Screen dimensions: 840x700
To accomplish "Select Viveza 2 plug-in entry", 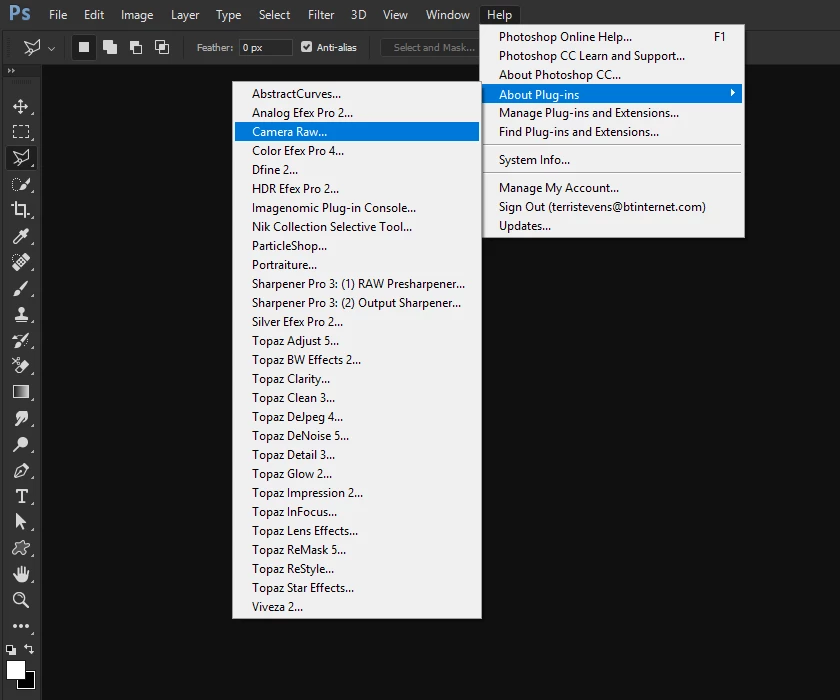I will pos(357,607).
